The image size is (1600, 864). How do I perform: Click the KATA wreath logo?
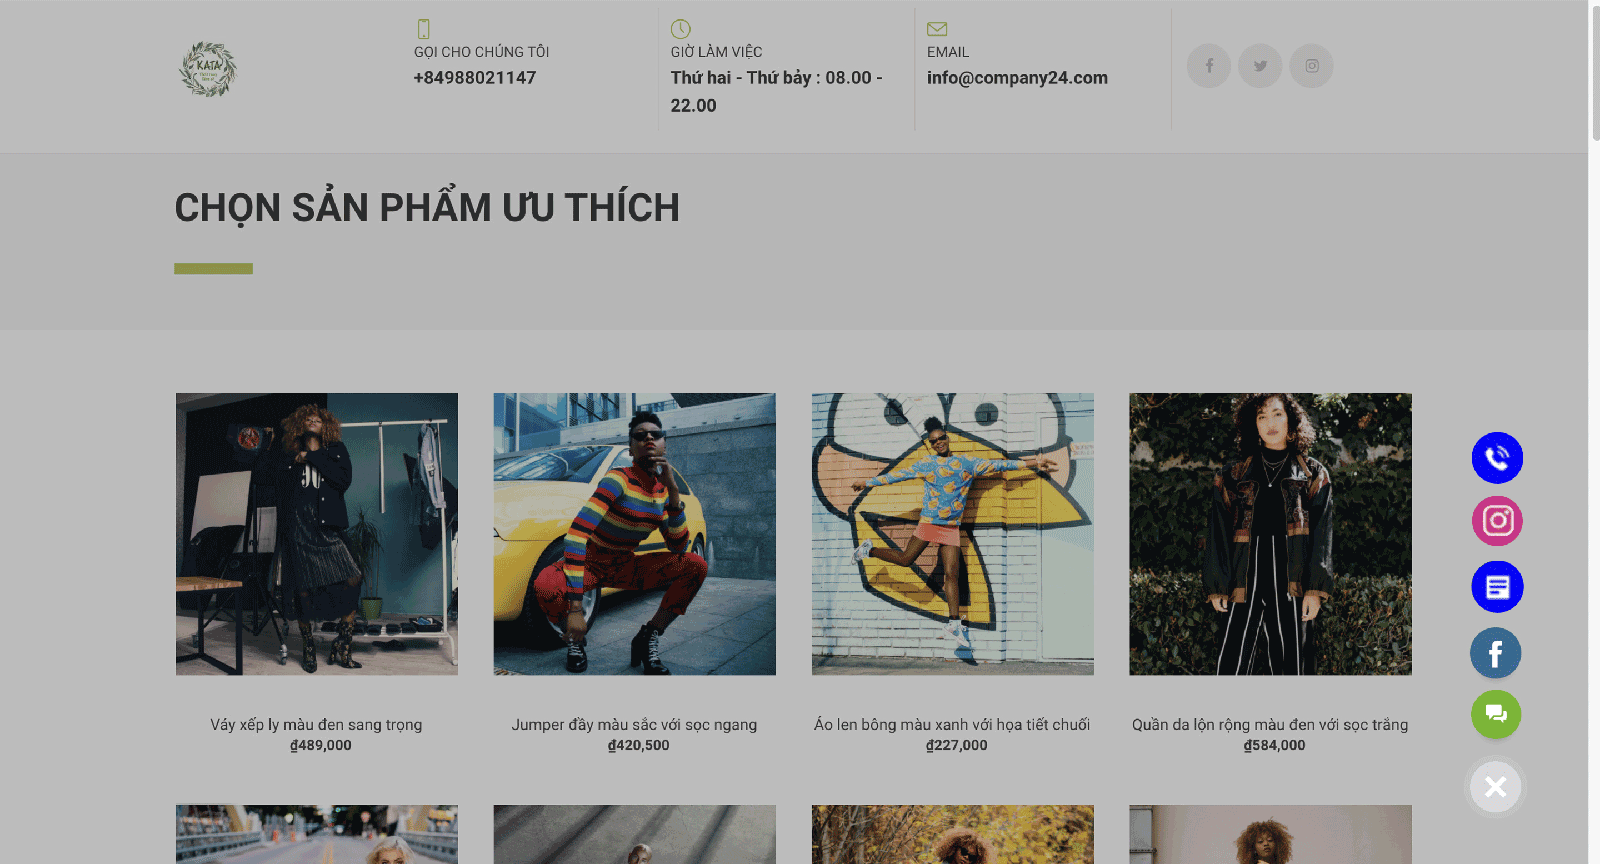[208, 69]
